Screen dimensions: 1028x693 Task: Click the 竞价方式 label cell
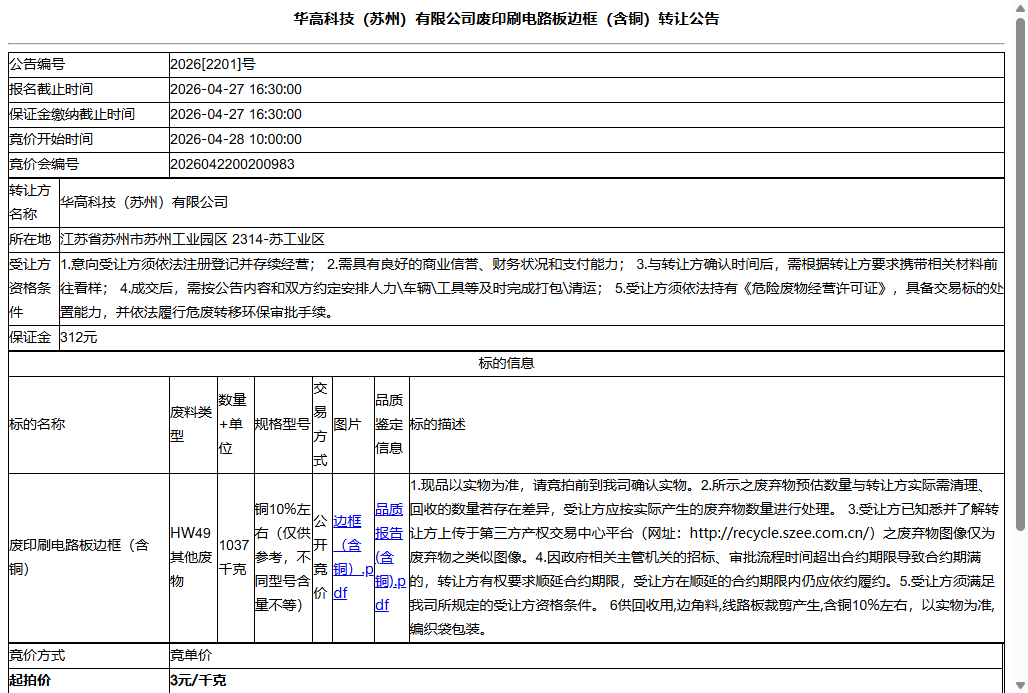click(89, 656)
